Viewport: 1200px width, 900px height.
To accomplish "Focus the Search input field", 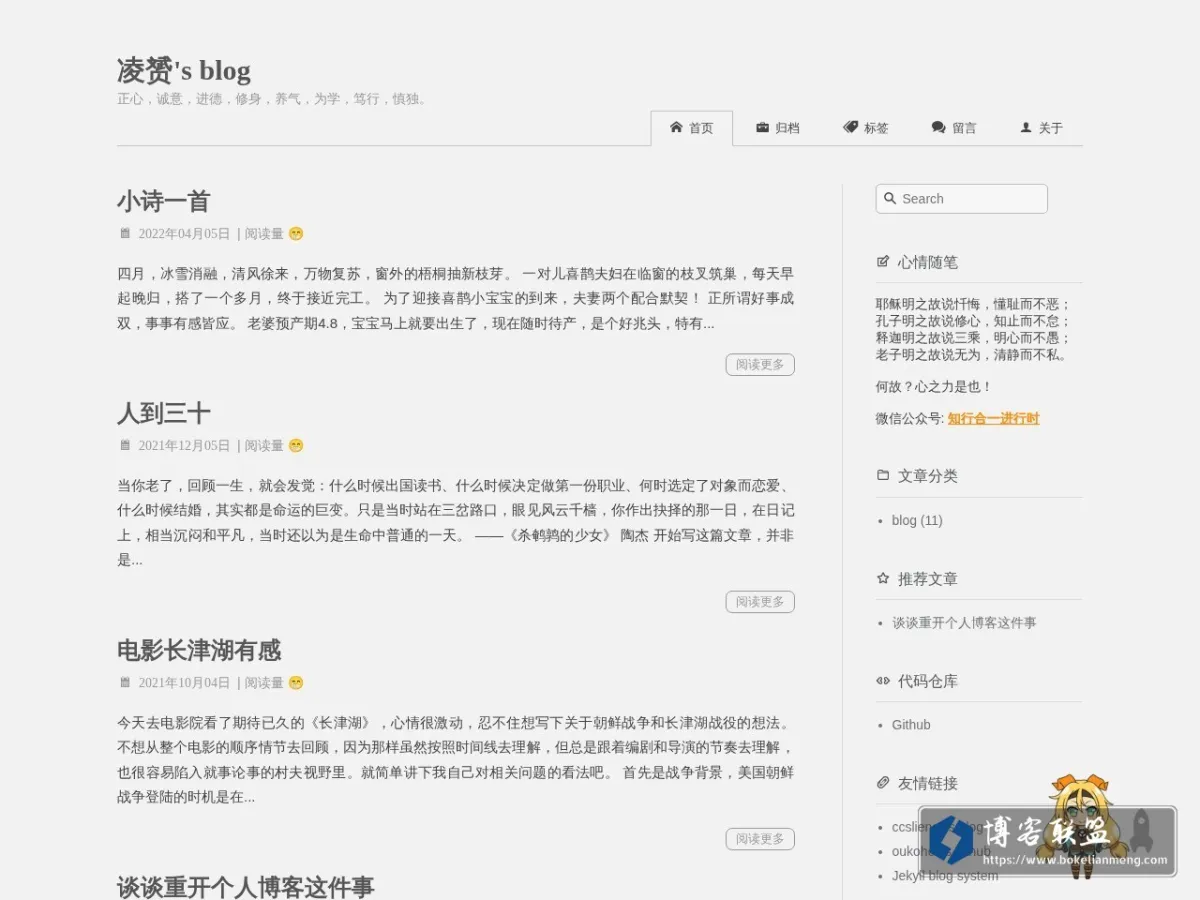I will (x=962, y=199).
